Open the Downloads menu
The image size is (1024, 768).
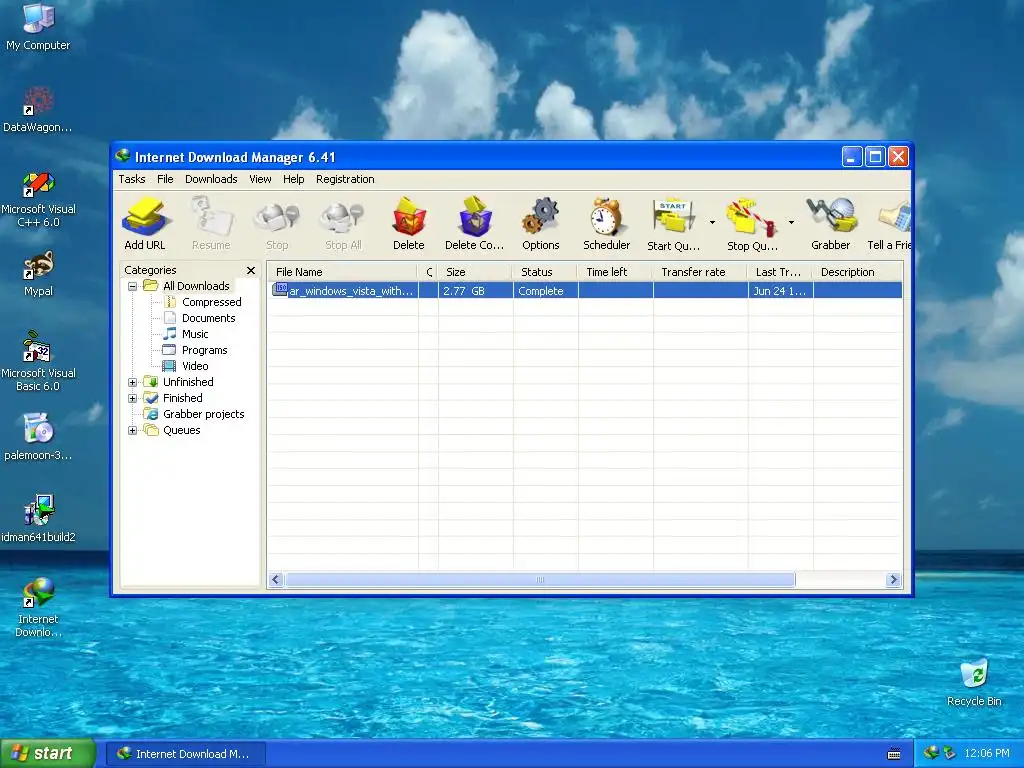pyautogui.click(x=211, y=179)
